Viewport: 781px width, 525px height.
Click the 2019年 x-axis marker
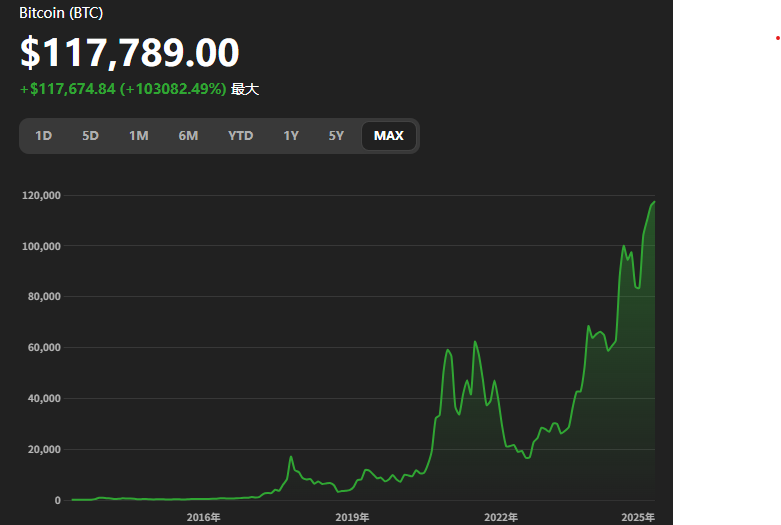click(x=352, y=517)
